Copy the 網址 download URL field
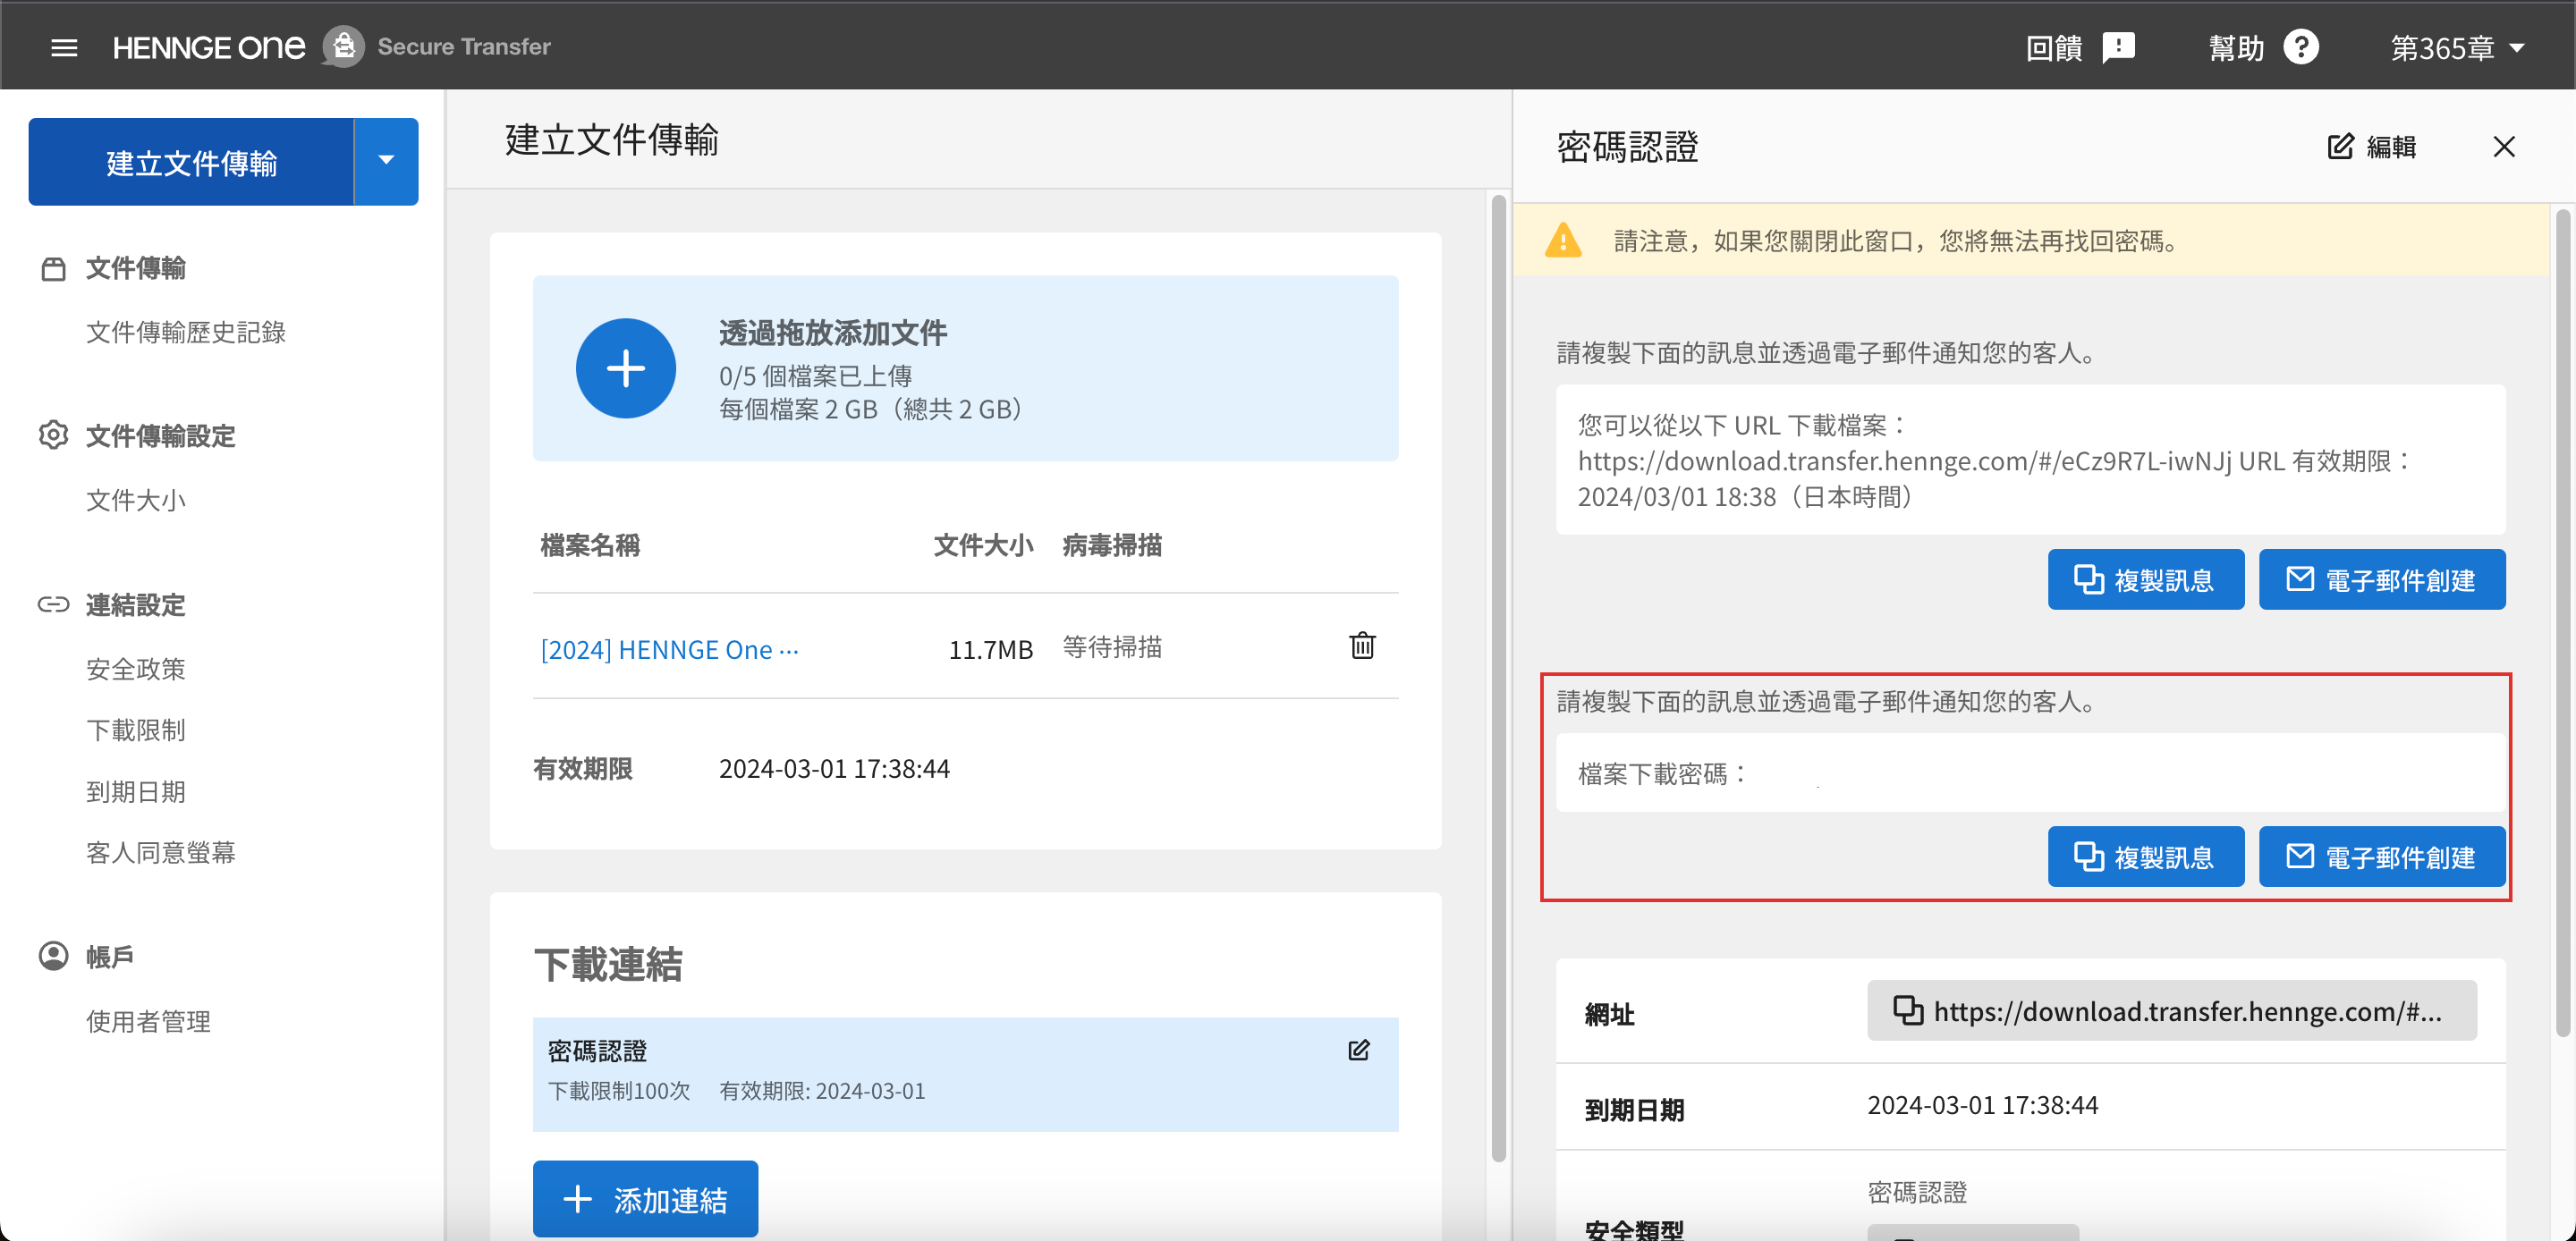Viewport: 2576px width, 1241px height. (x=2171, y=1011)
